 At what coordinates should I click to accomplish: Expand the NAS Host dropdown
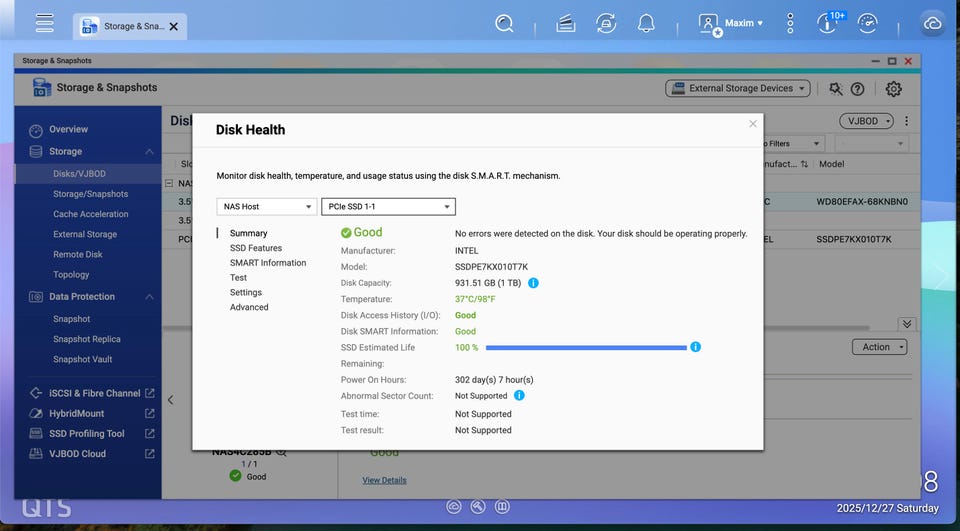(x=266, y=207)
